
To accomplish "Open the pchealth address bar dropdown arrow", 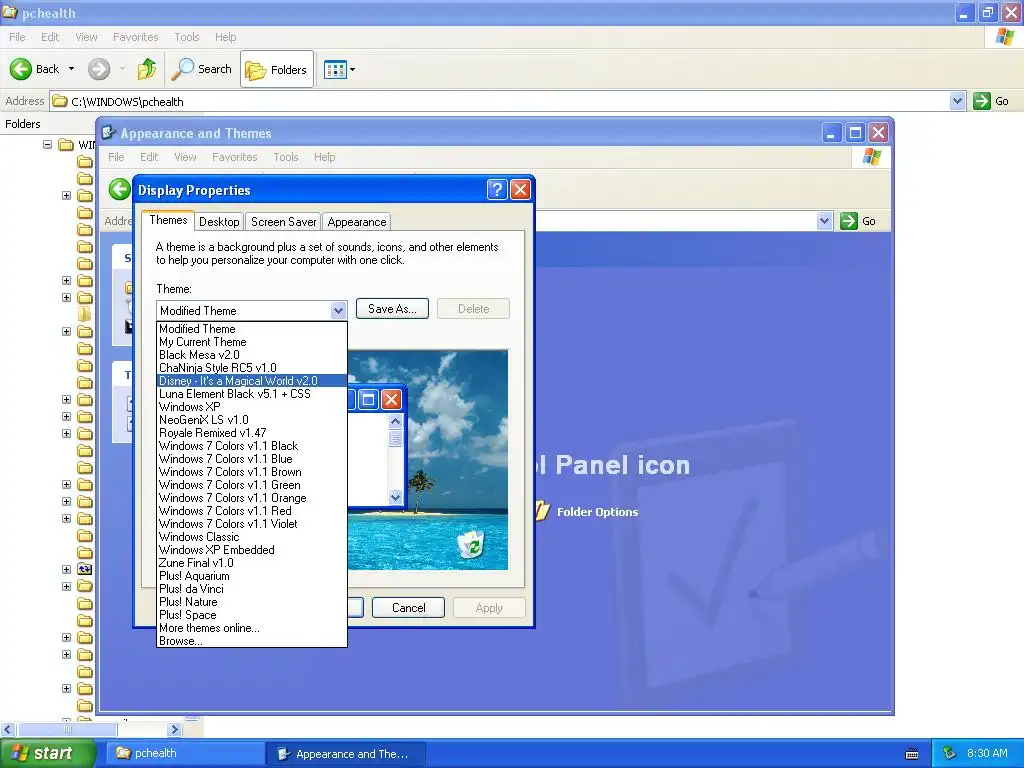I will (x=957, y=101).
